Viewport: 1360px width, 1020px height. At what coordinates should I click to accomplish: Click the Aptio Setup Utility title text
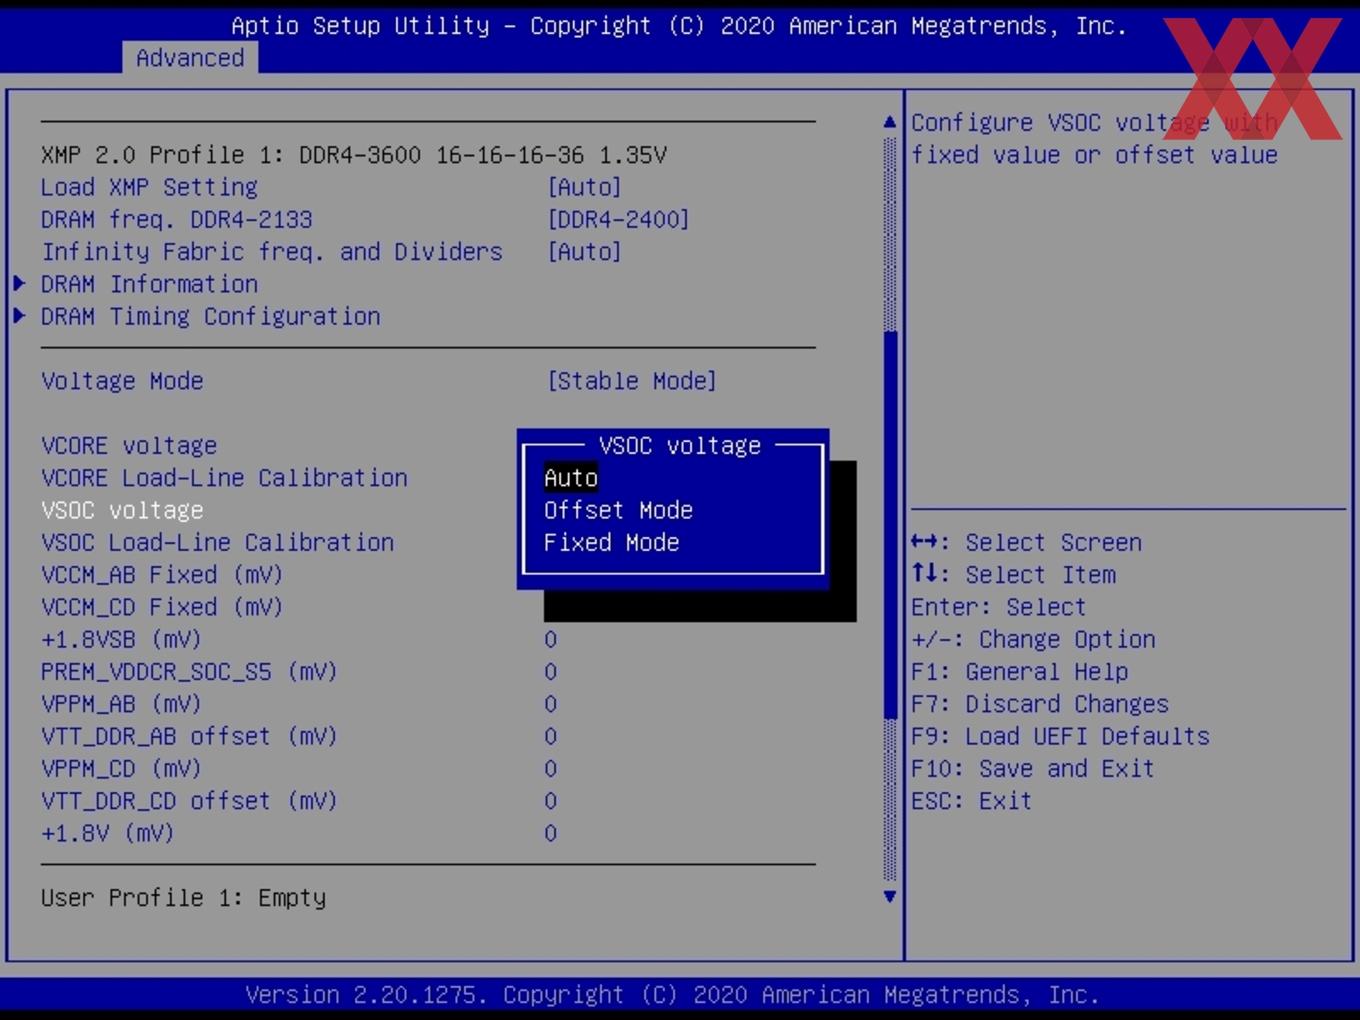click(679, 26)
